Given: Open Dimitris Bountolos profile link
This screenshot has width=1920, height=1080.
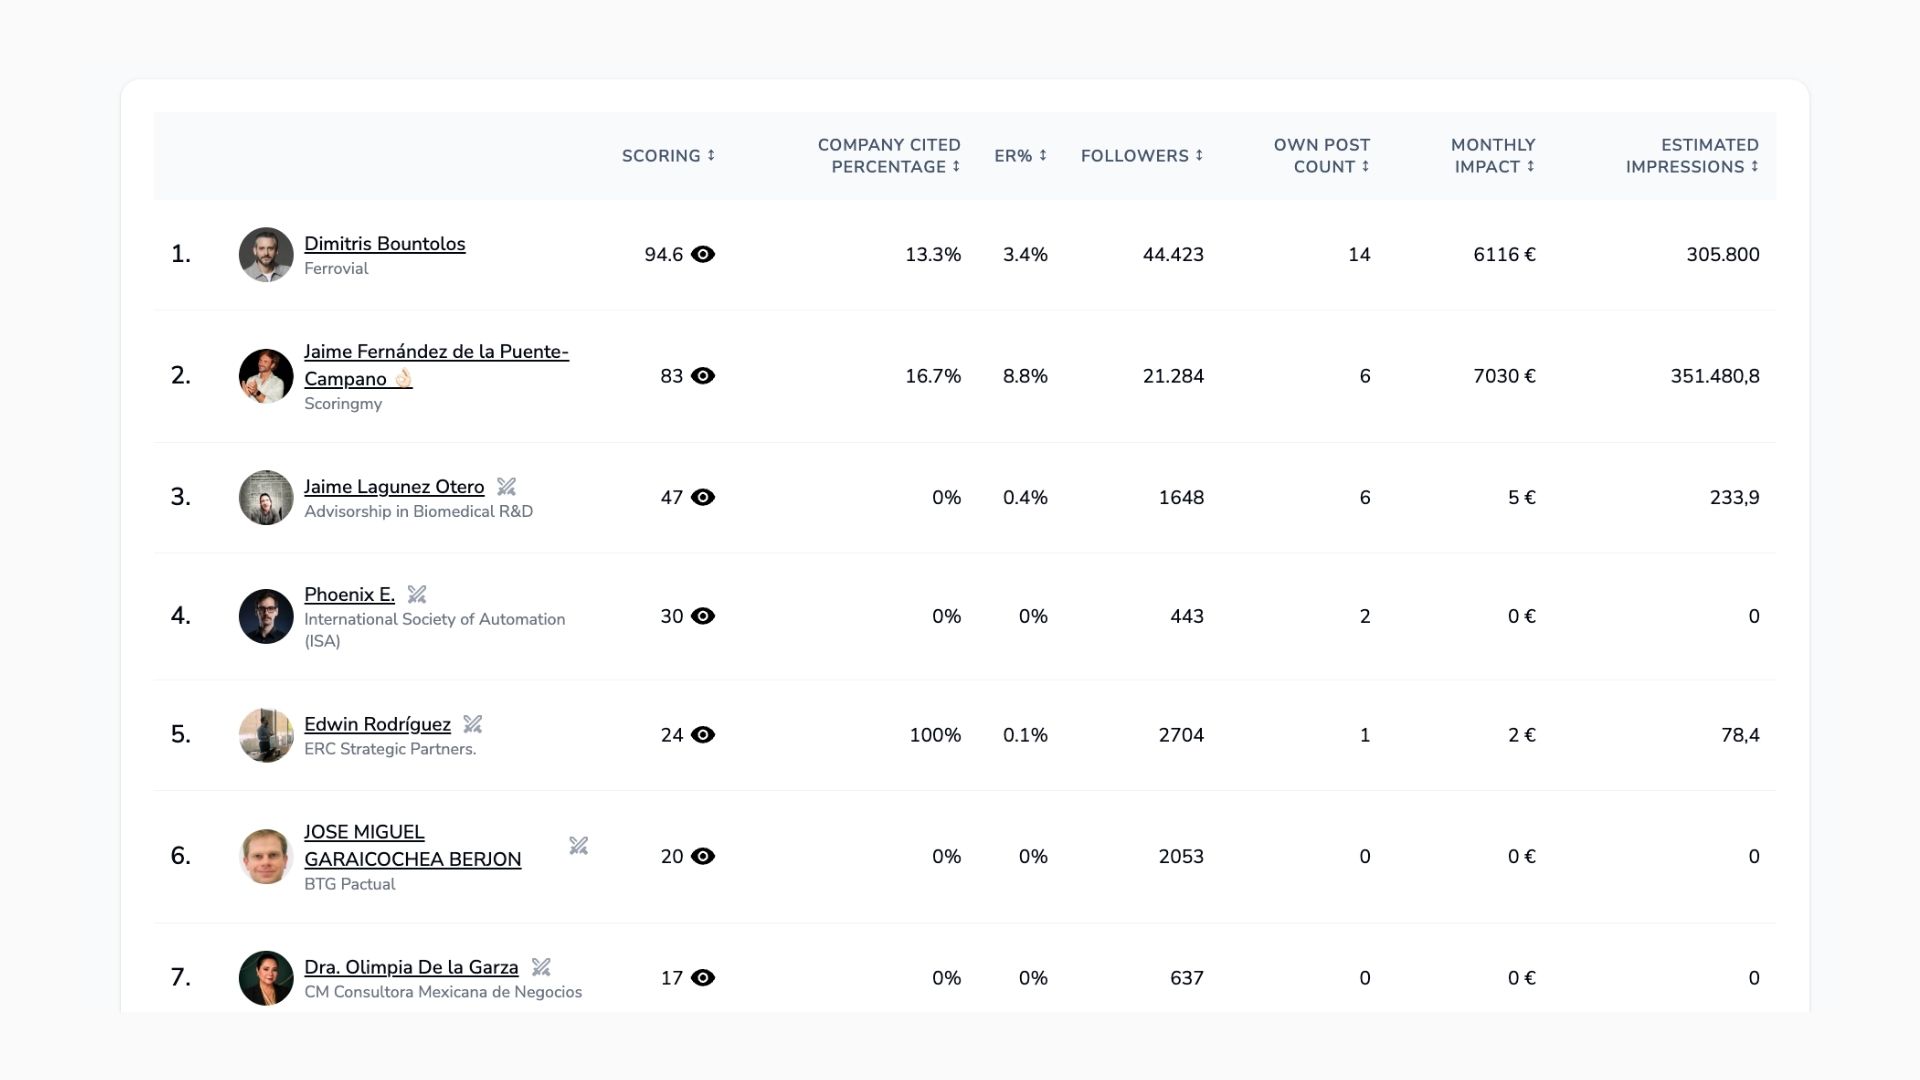Looking at the screenshot, I should (385, 244).
